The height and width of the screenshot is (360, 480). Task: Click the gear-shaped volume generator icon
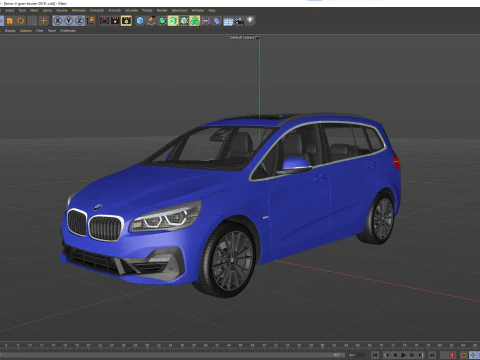point(184,21)
